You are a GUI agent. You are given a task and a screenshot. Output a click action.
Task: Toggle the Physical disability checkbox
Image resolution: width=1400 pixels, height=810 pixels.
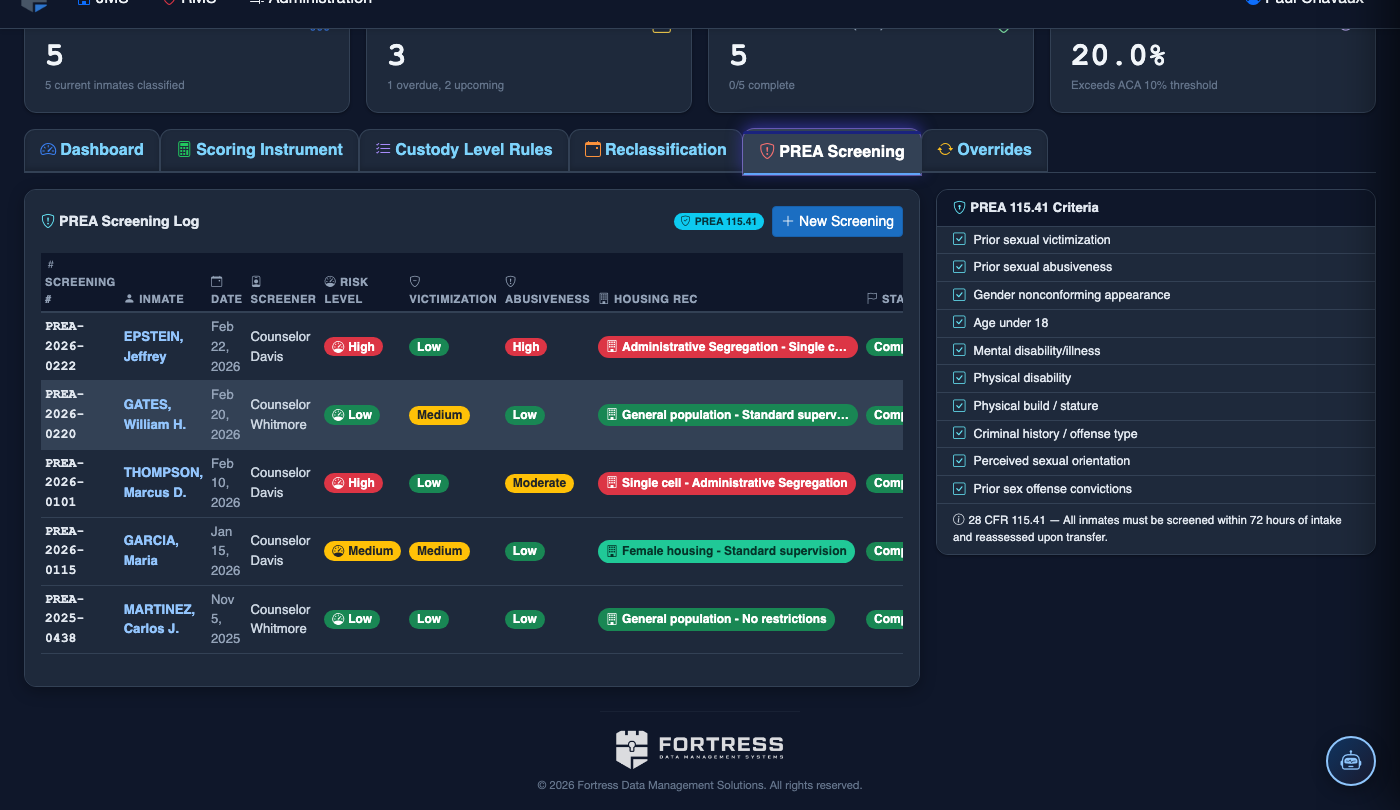pos(959,378)
